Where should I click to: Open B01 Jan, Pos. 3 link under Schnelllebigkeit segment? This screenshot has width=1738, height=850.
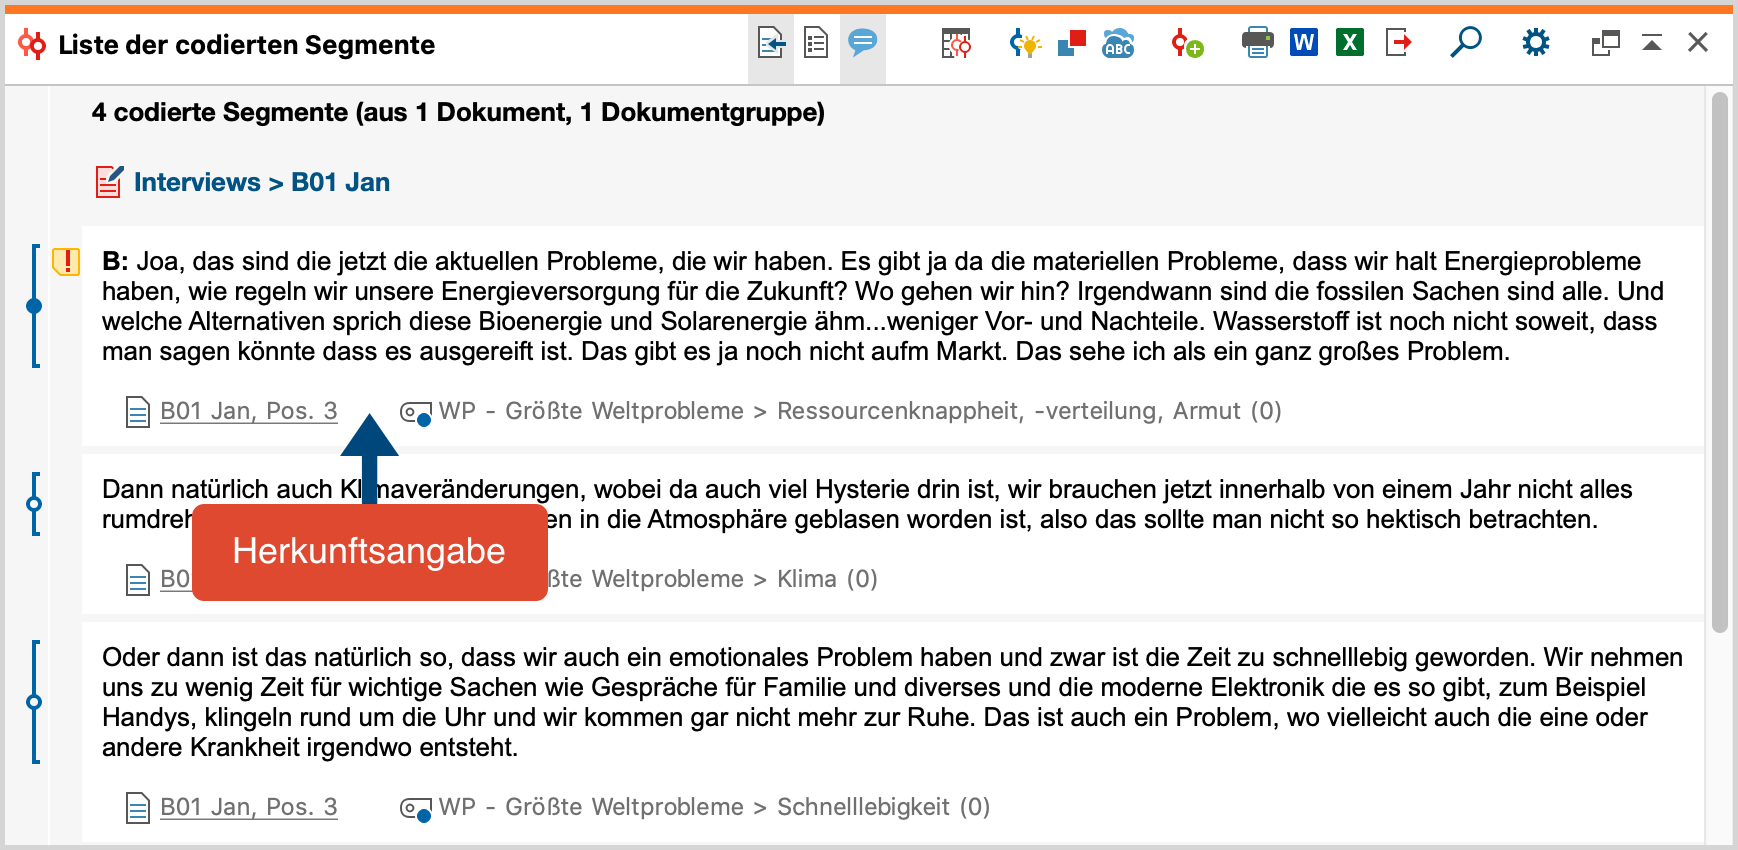[249, 807]
